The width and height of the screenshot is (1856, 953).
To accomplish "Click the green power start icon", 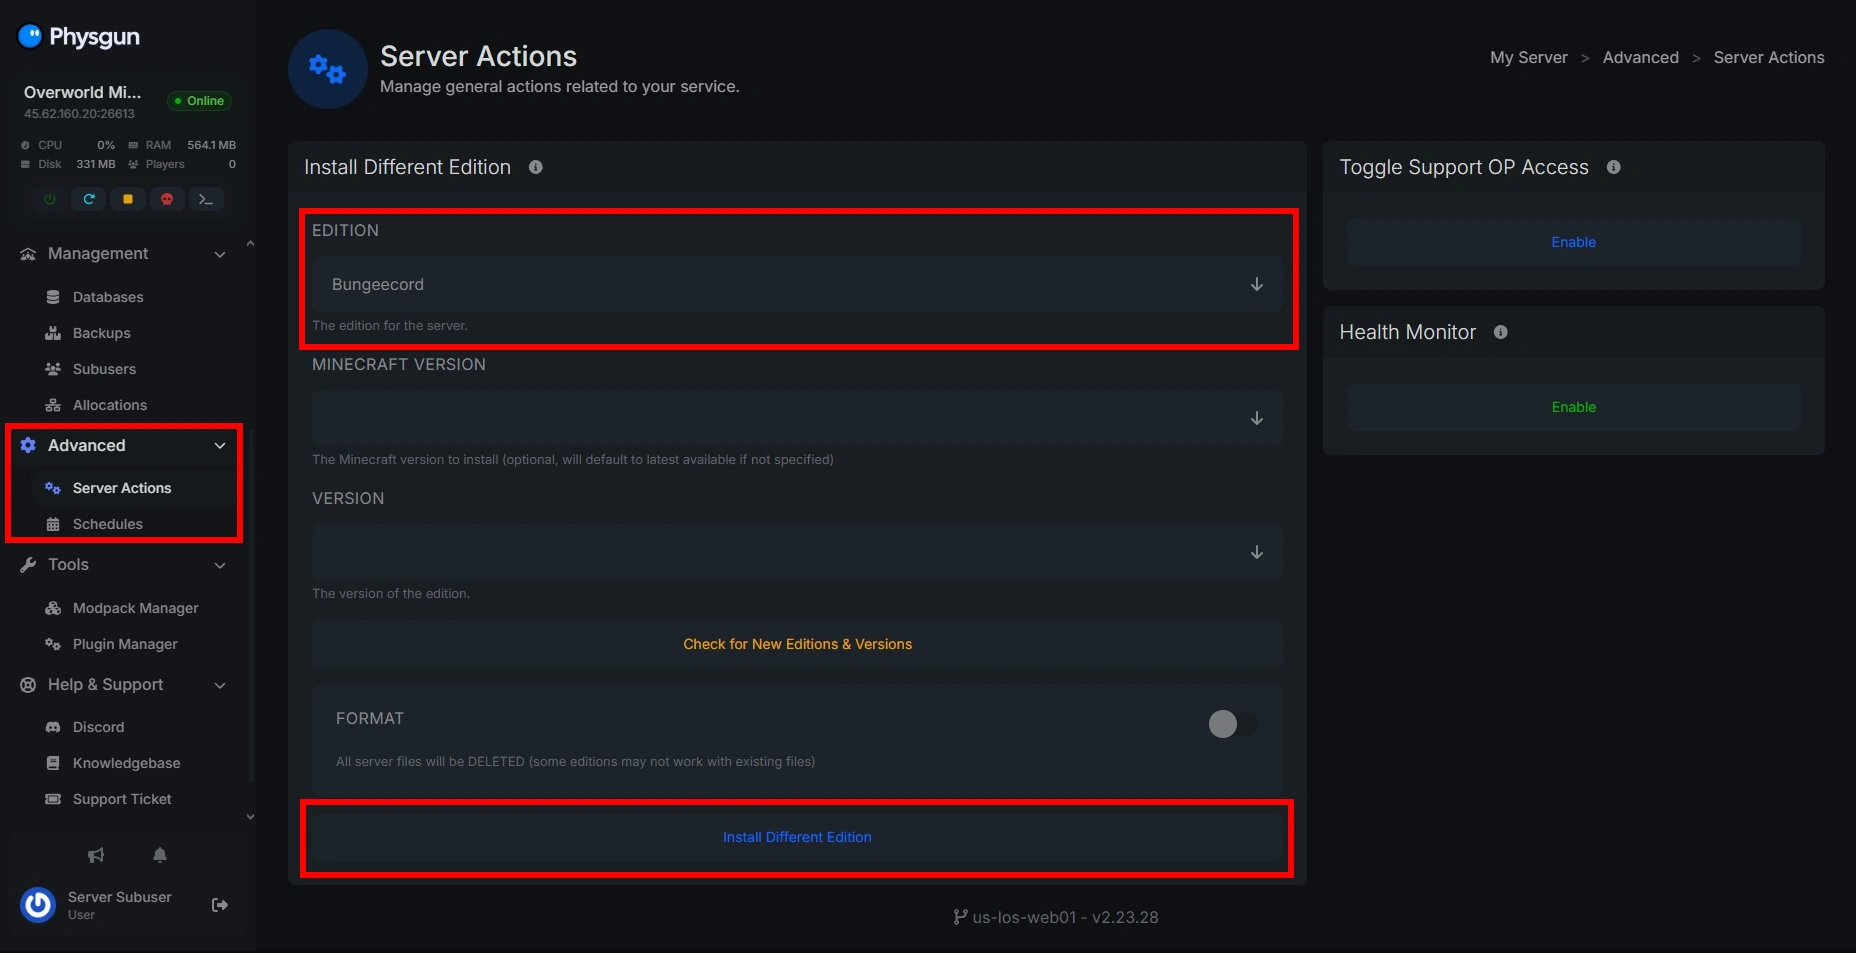I will [50, 199].
